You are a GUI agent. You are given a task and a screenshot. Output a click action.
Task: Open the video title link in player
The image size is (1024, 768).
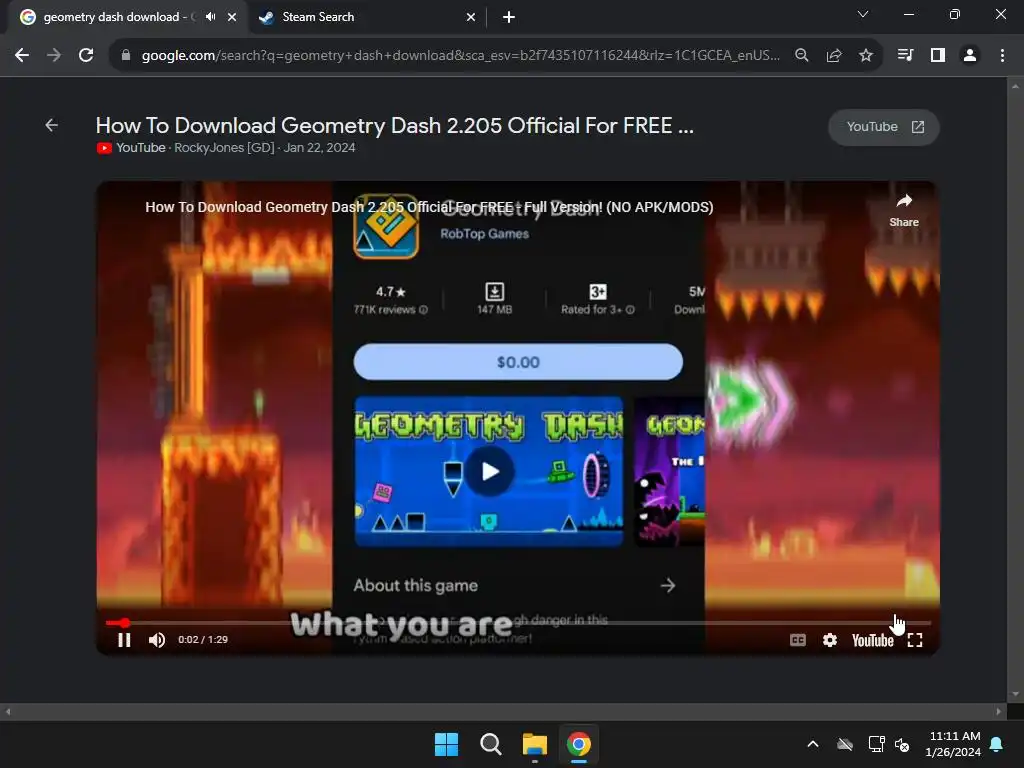pos(429,207)
